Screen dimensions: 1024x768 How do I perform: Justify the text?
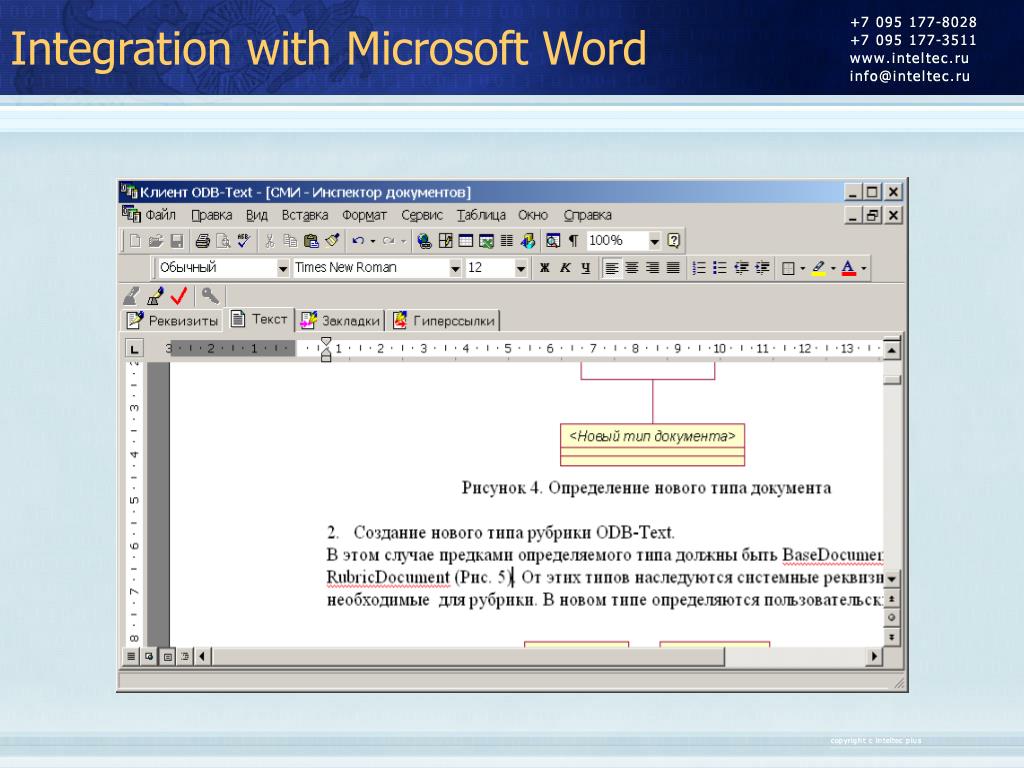[673, 268]
